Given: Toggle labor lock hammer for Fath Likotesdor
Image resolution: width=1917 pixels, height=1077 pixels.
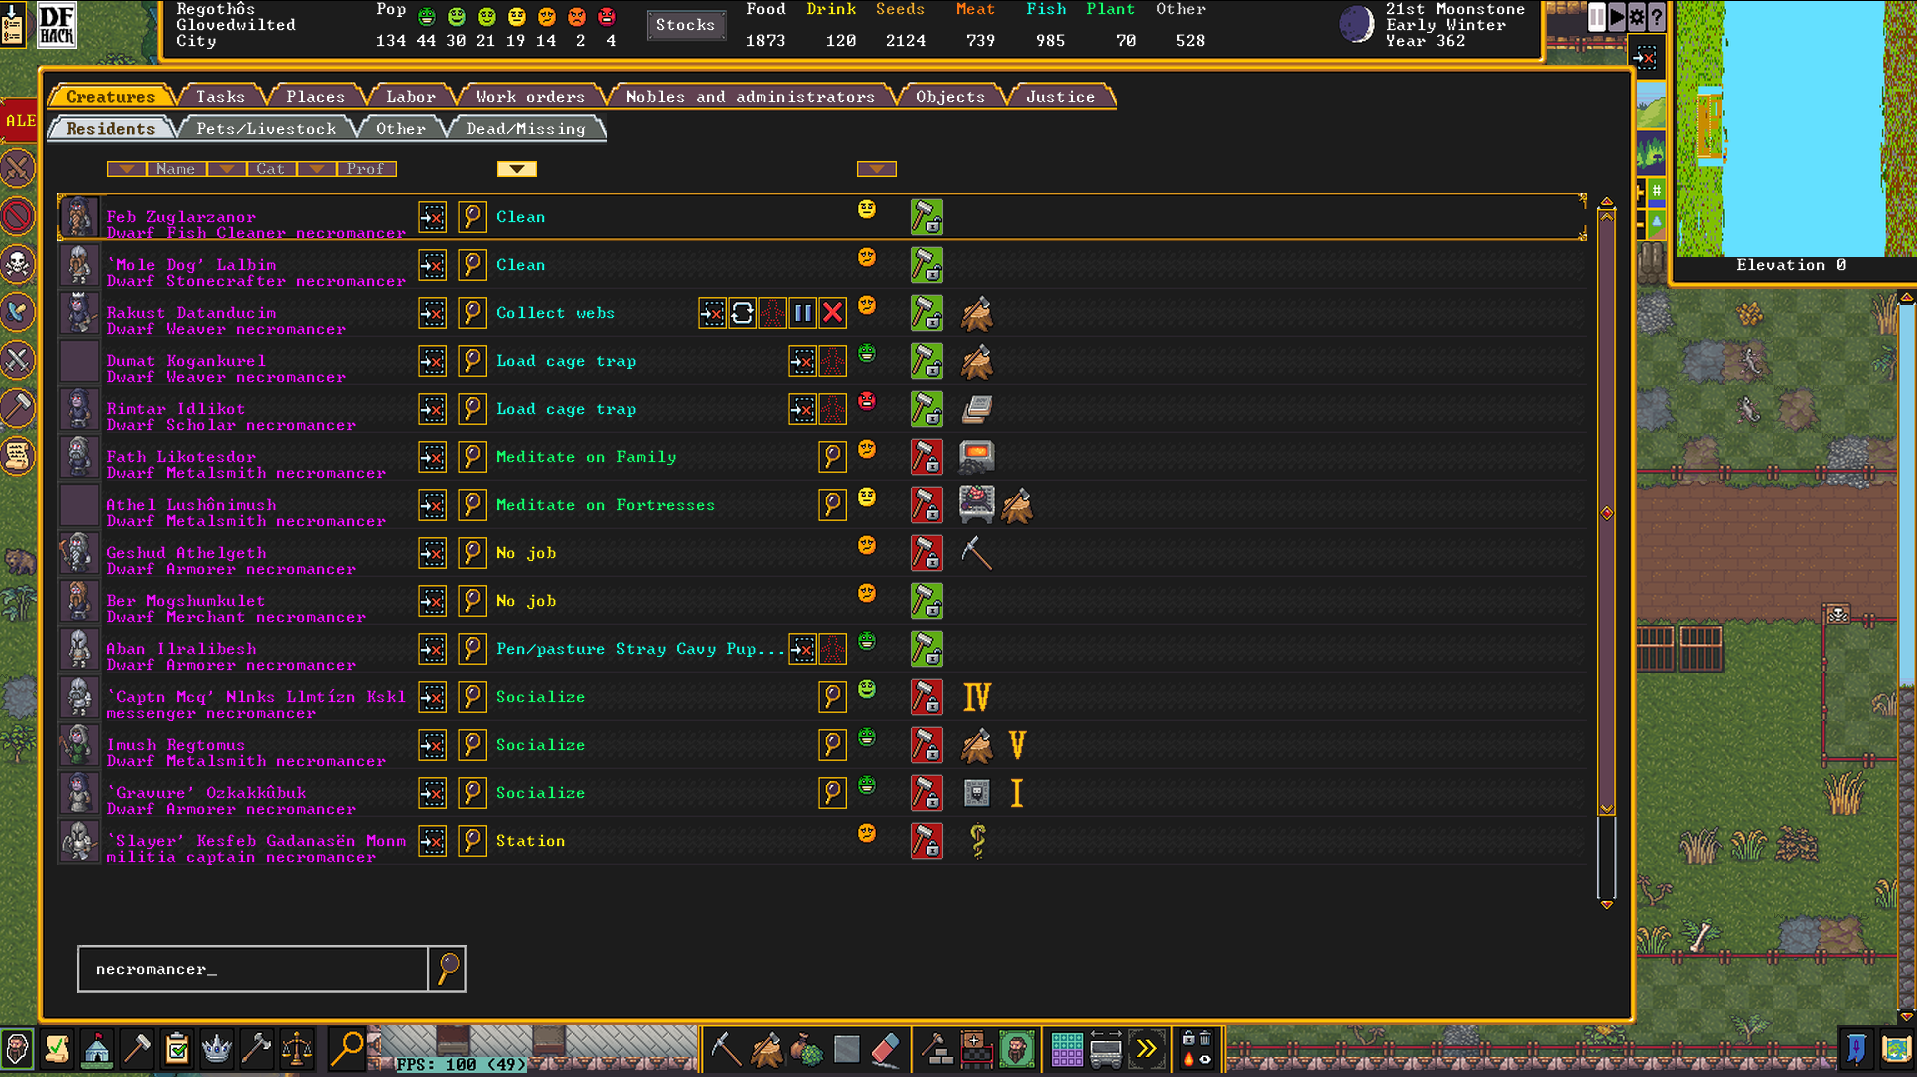Looking at the screenshot, I should 926,457.
